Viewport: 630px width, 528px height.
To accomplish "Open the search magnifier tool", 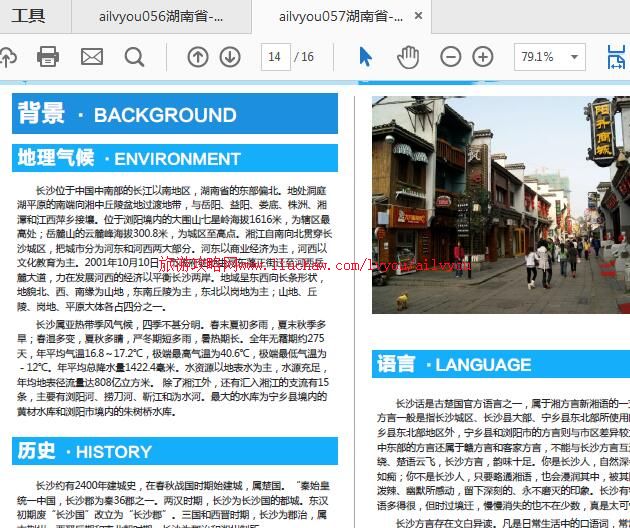I will point(134,57).
